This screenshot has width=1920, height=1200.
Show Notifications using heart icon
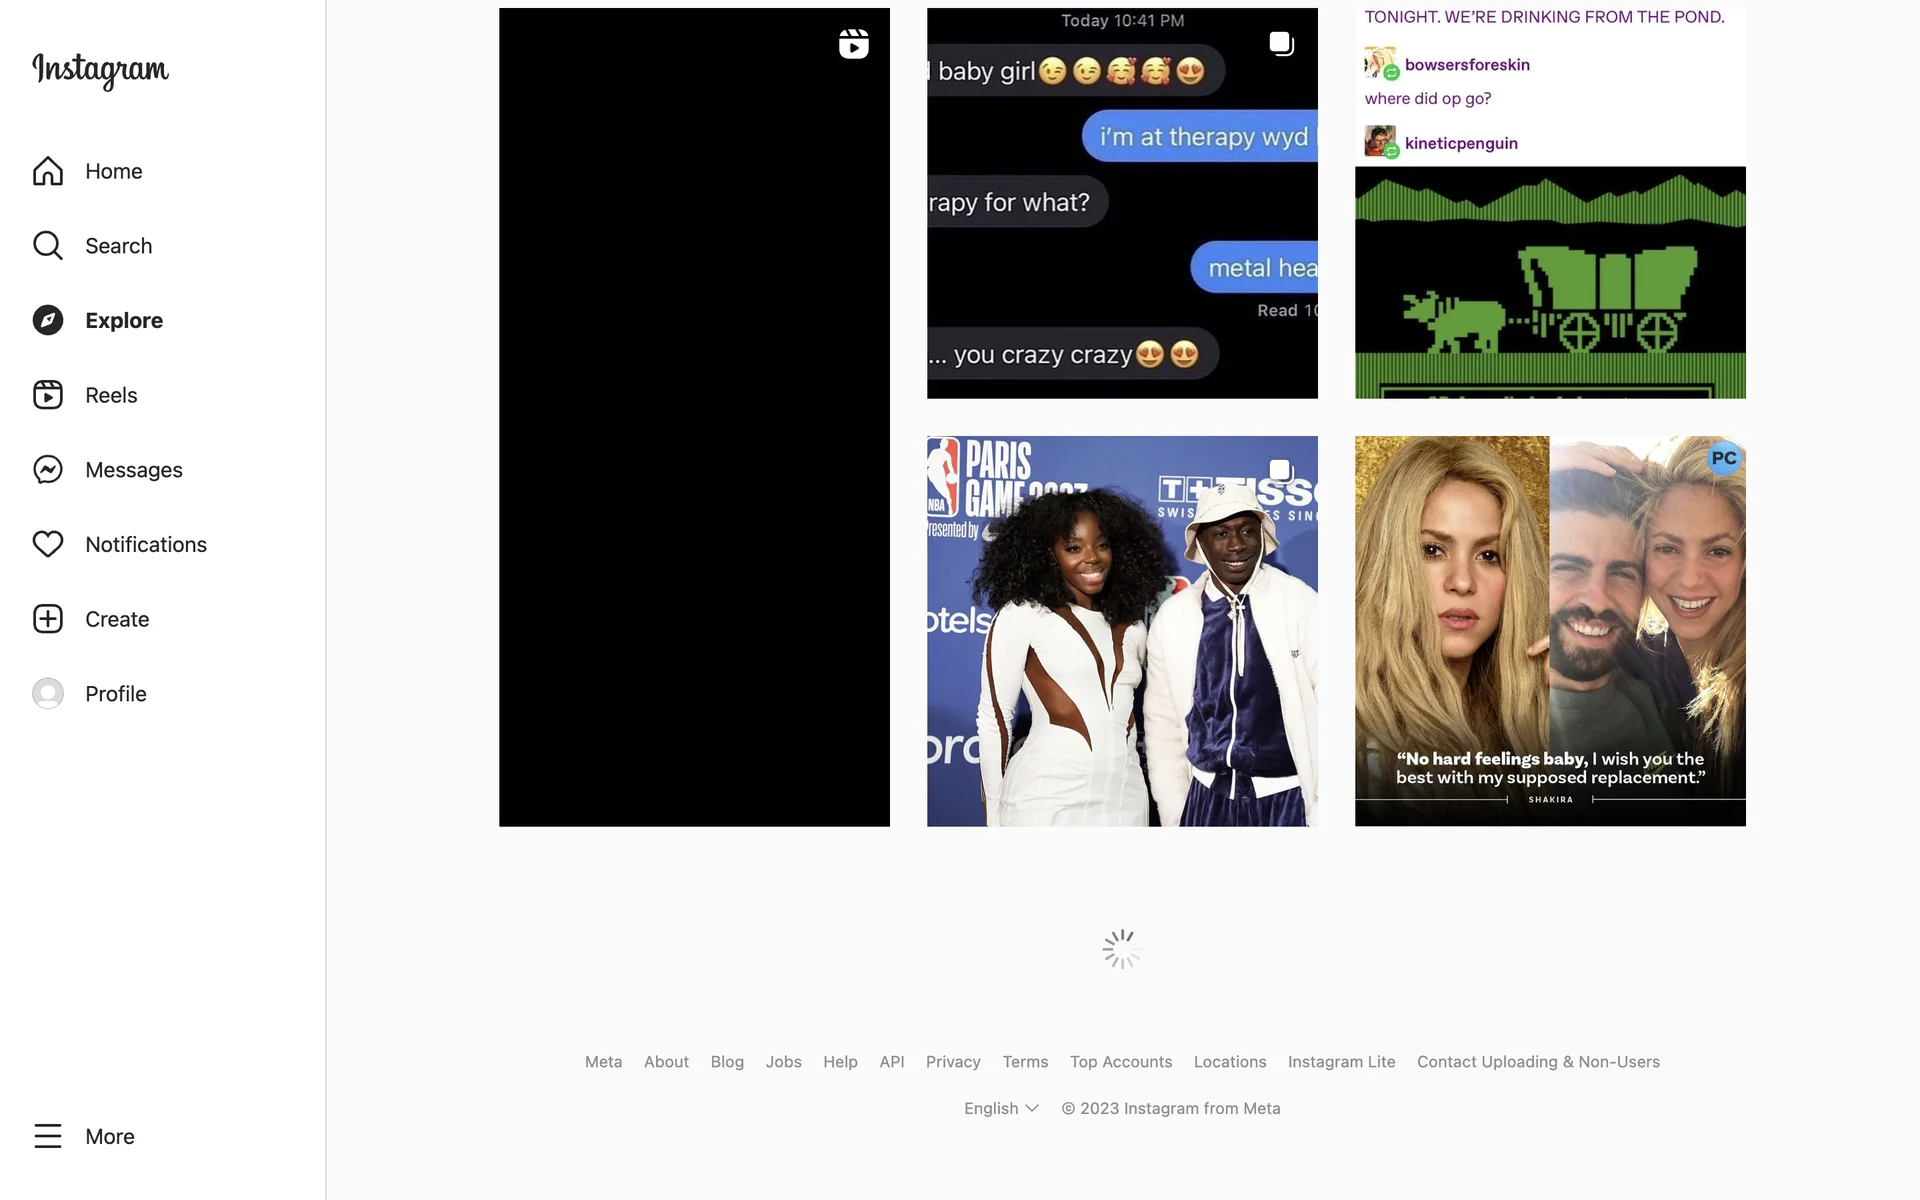48,544
